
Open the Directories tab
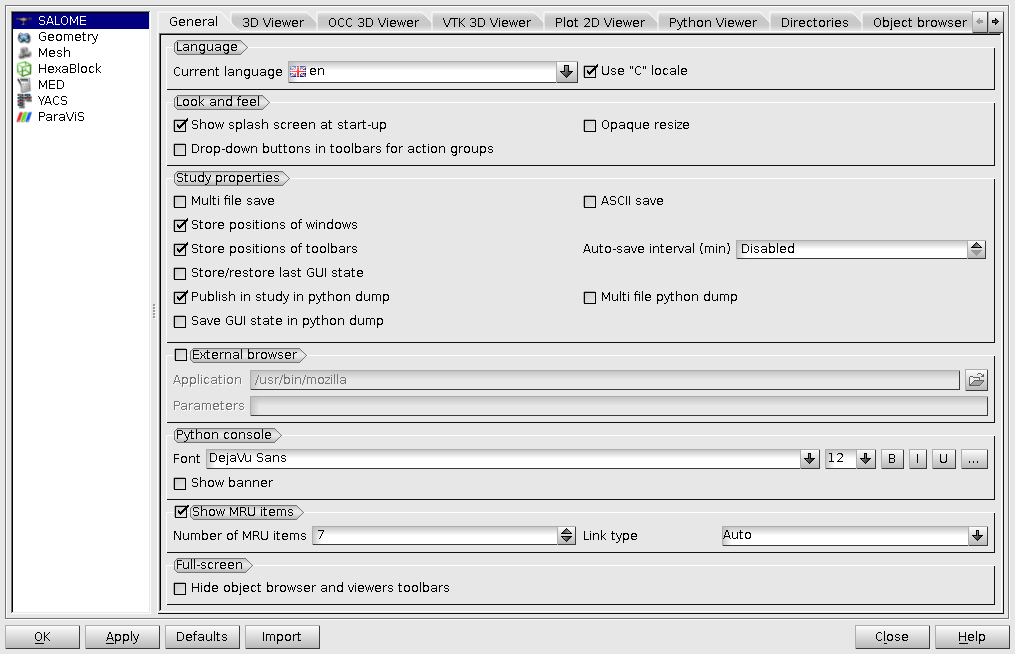814,22
